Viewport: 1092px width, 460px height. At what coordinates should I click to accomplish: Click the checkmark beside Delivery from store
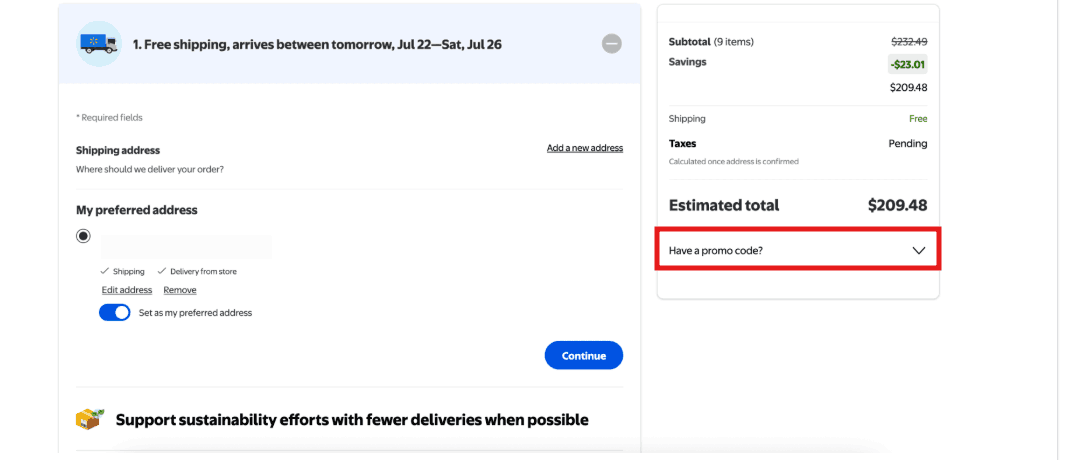click(x=162, y=271)
